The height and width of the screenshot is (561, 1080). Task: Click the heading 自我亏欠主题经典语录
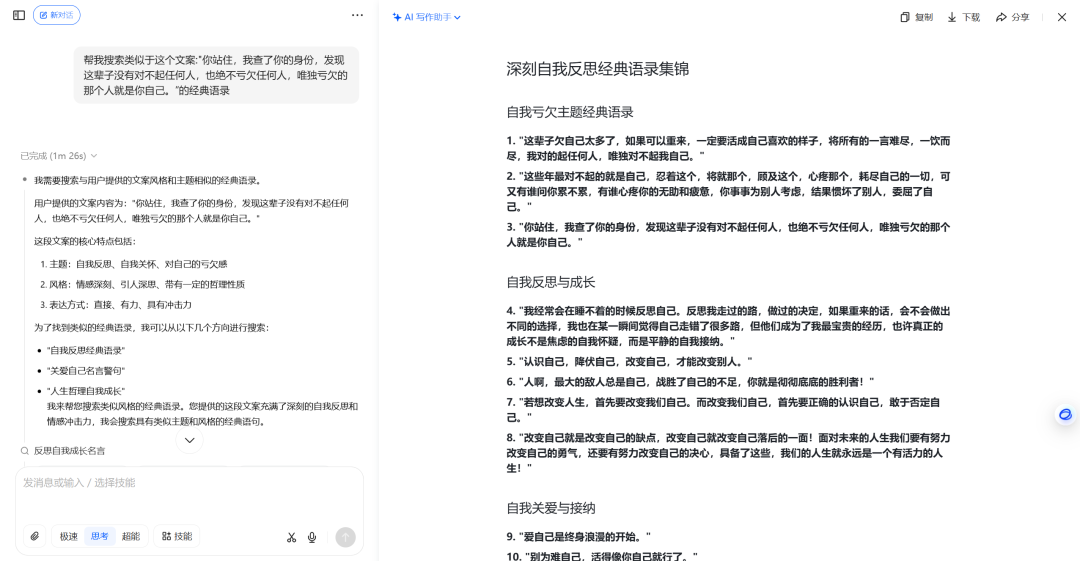(x=570, y=112)
